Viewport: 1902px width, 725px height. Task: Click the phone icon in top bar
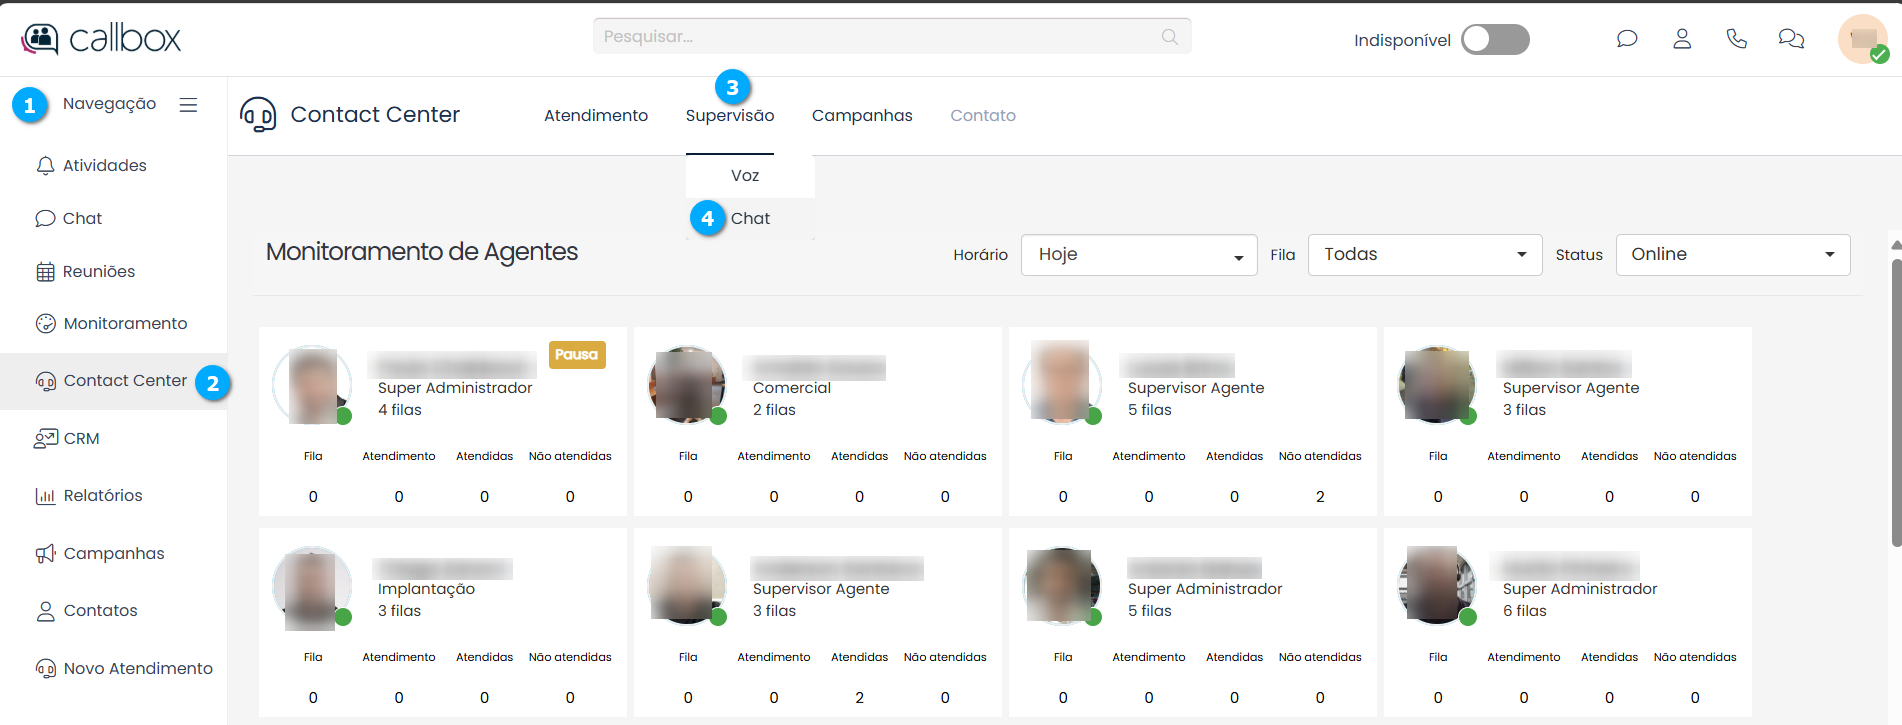pos(1737,39)
